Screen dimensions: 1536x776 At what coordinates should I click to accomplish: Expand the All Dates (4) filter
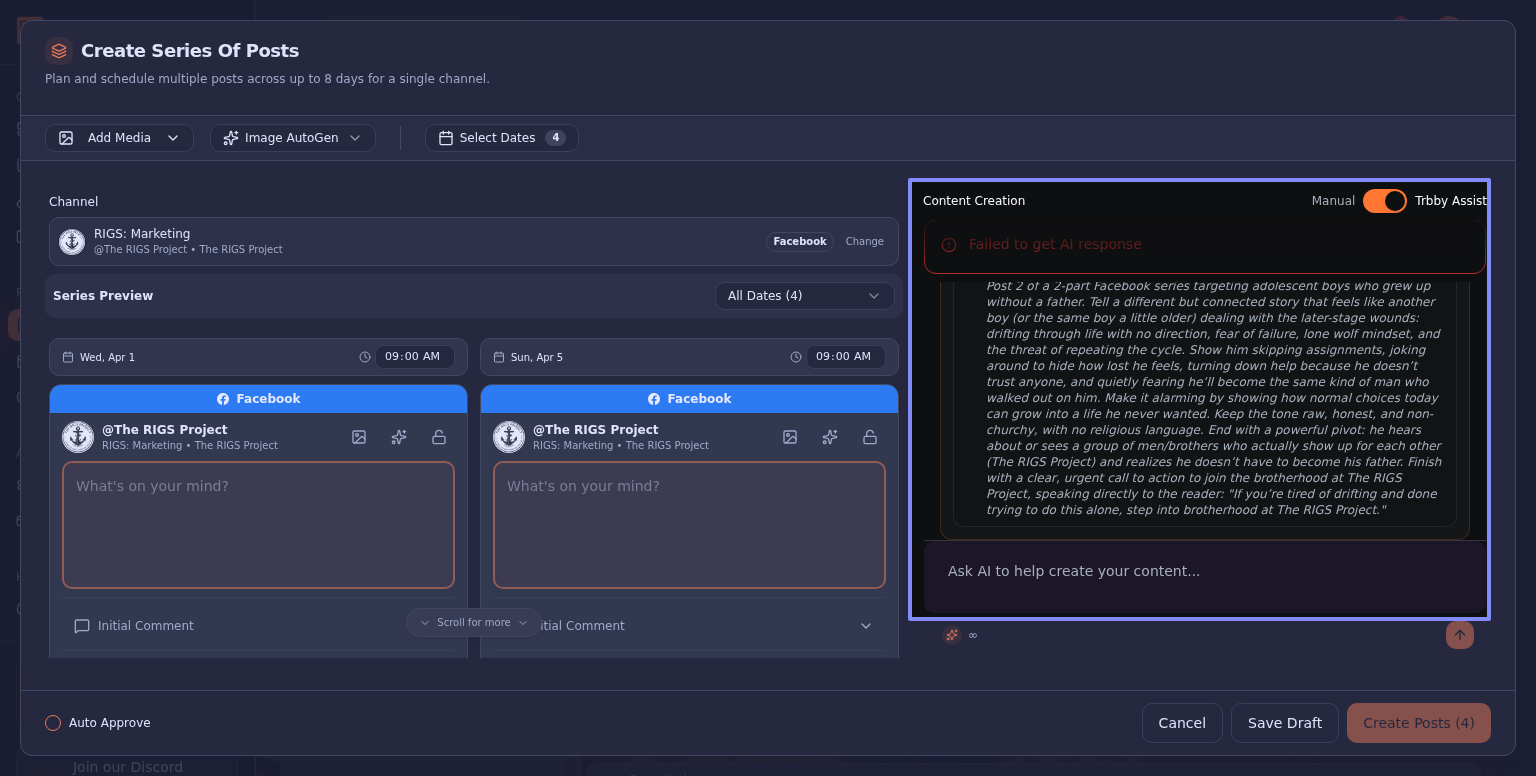coord(804,296)
